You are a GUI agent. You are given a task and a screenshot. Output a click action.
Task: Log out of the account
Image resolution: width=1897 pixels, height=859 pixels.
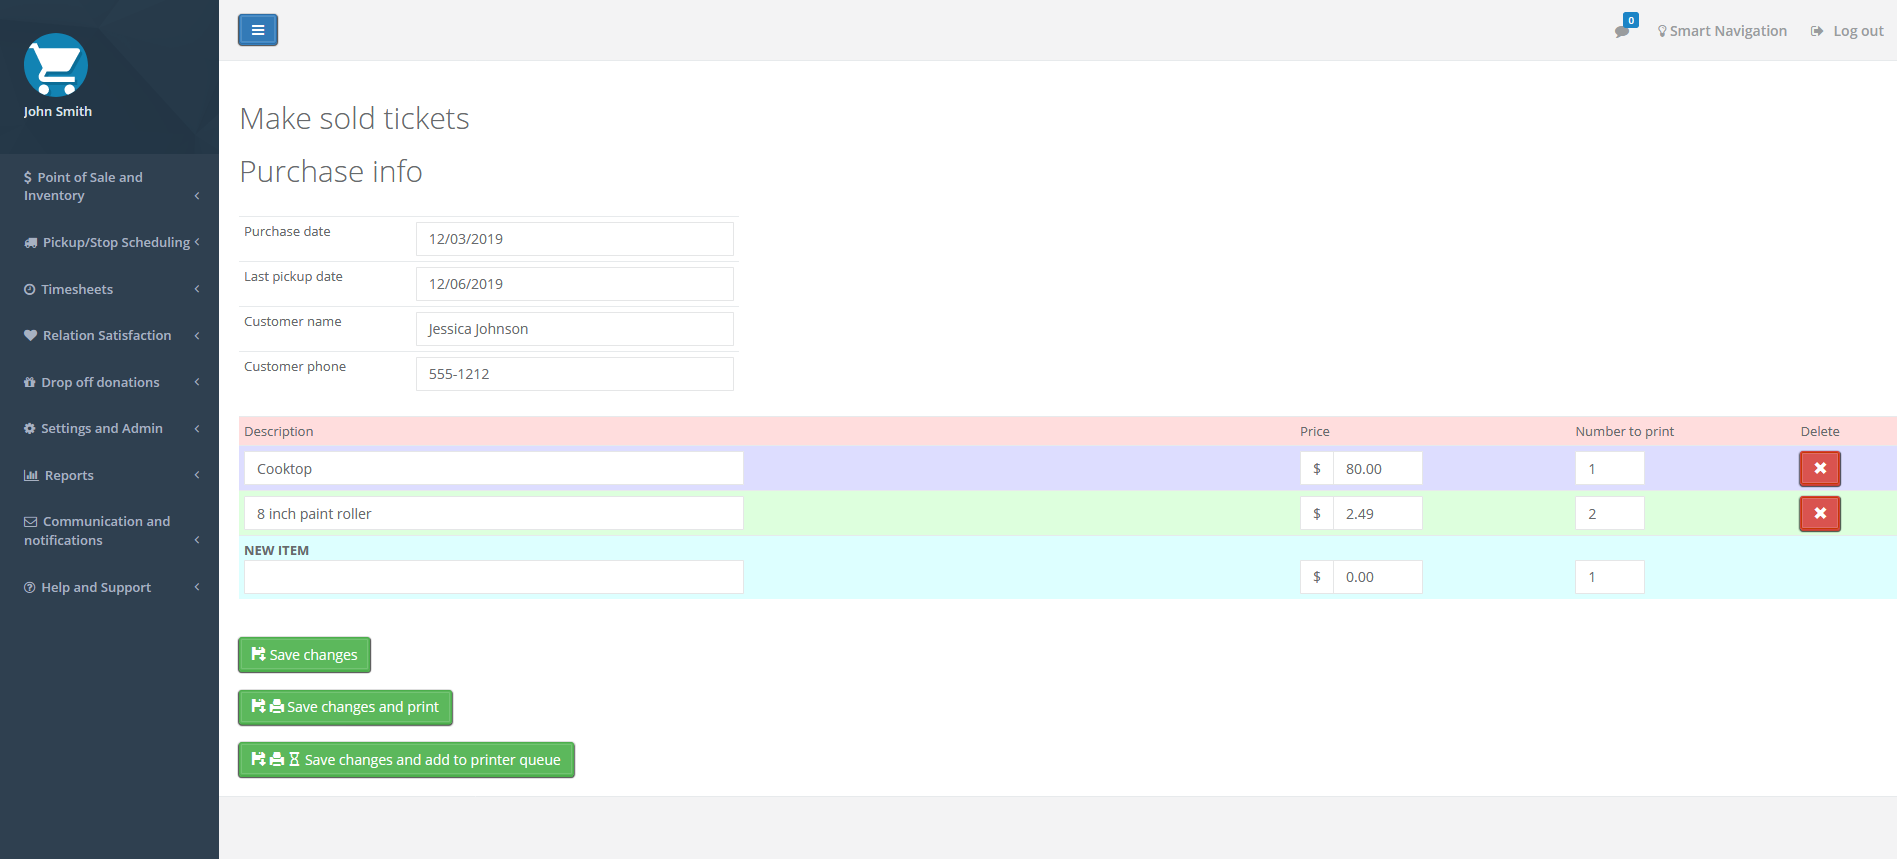[1847, 31]
